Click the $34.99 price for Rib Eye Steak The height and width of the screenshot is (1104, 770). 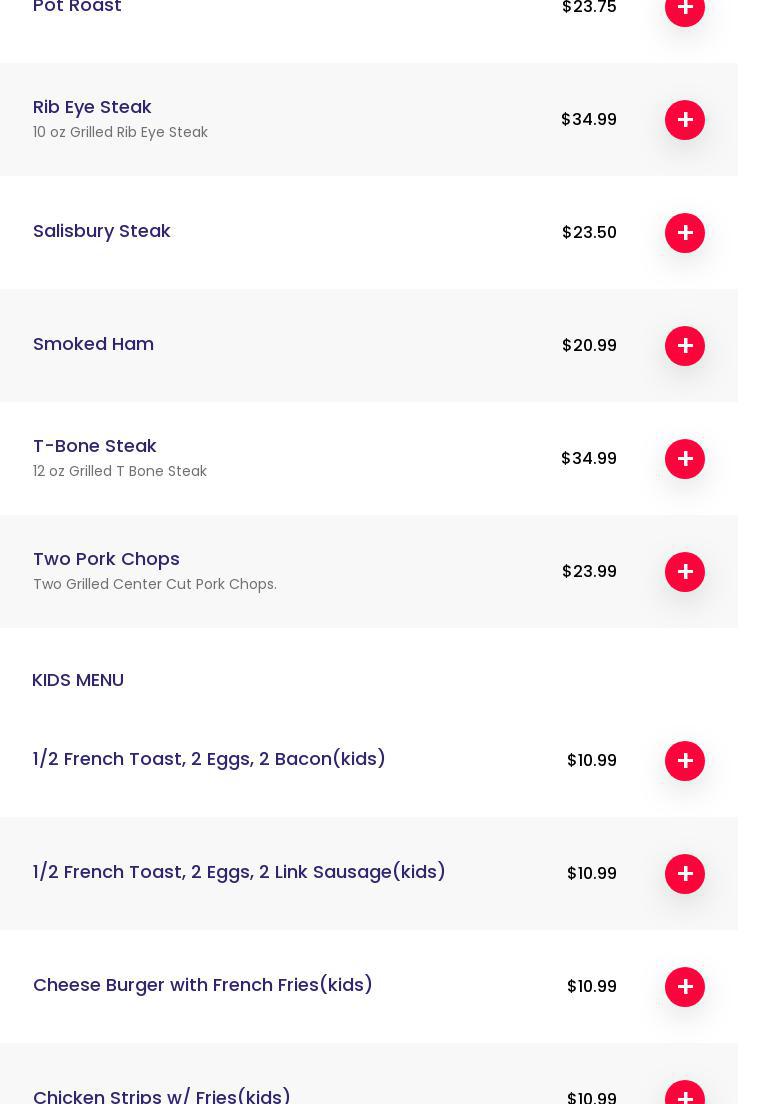(x=589, y=120)
